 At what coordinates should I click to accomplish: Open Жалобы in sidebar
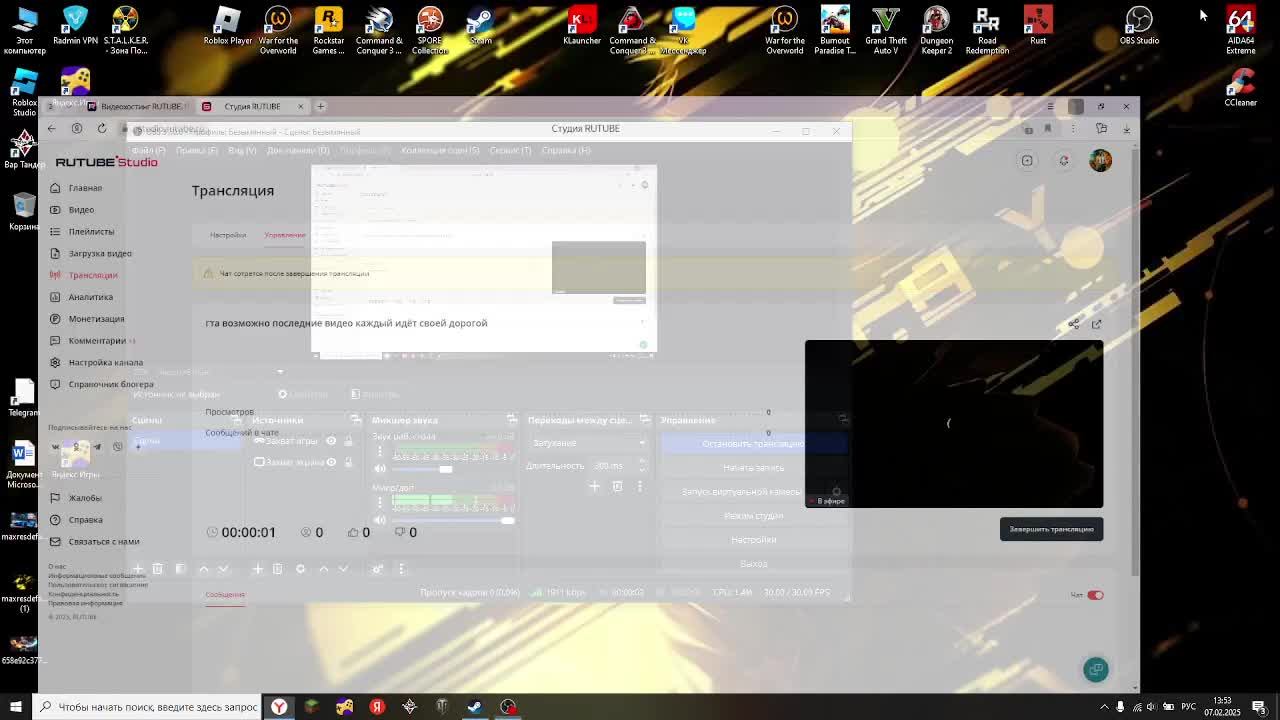pos(76,498)
